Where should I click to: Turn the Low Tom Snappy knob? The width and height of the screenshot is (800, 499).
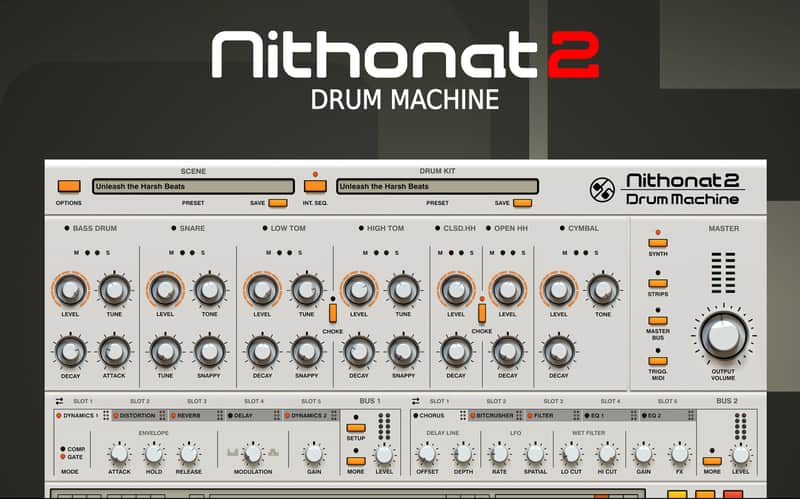307,352
